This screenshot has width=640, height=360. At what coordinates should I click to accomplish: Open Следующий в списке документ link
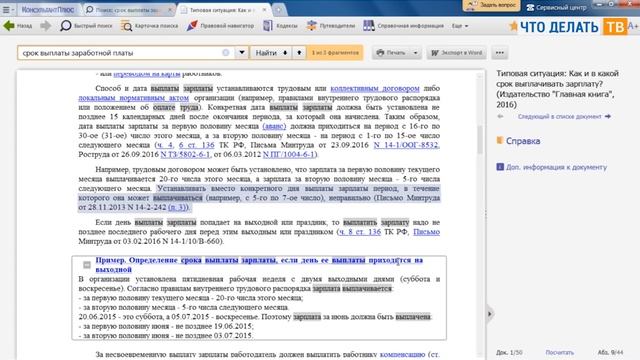click(559, 117)
